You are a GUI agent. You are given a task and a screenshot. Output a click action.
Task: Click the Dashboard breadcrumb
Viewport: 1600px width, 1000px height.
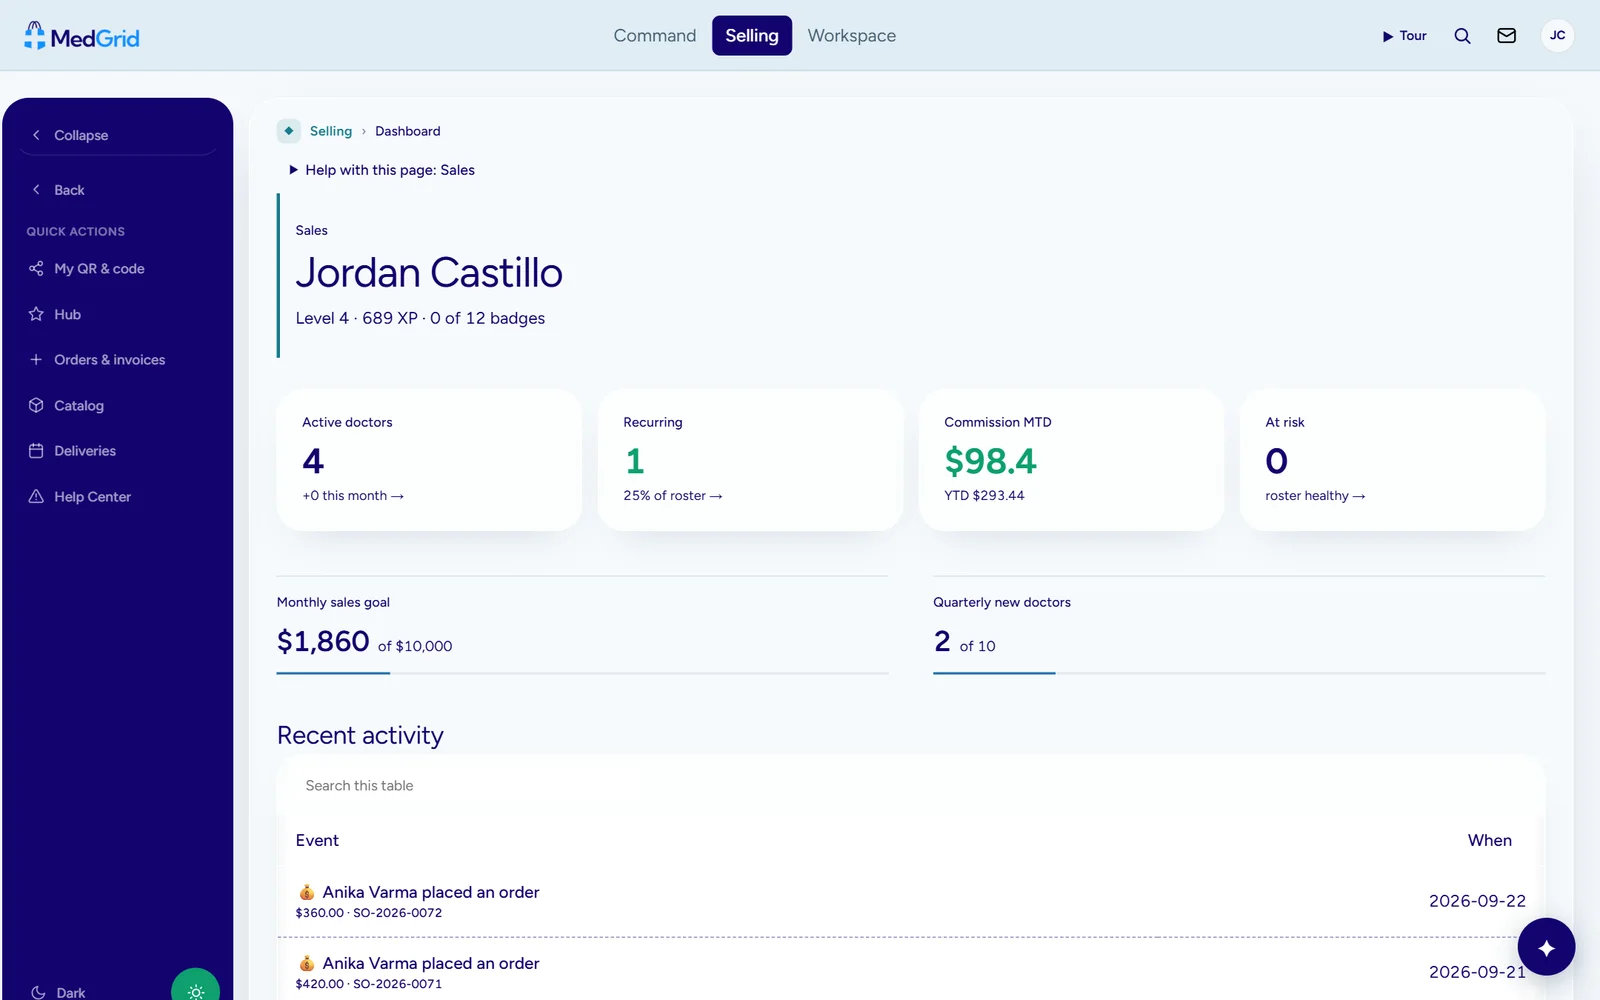tap(408, 131)
